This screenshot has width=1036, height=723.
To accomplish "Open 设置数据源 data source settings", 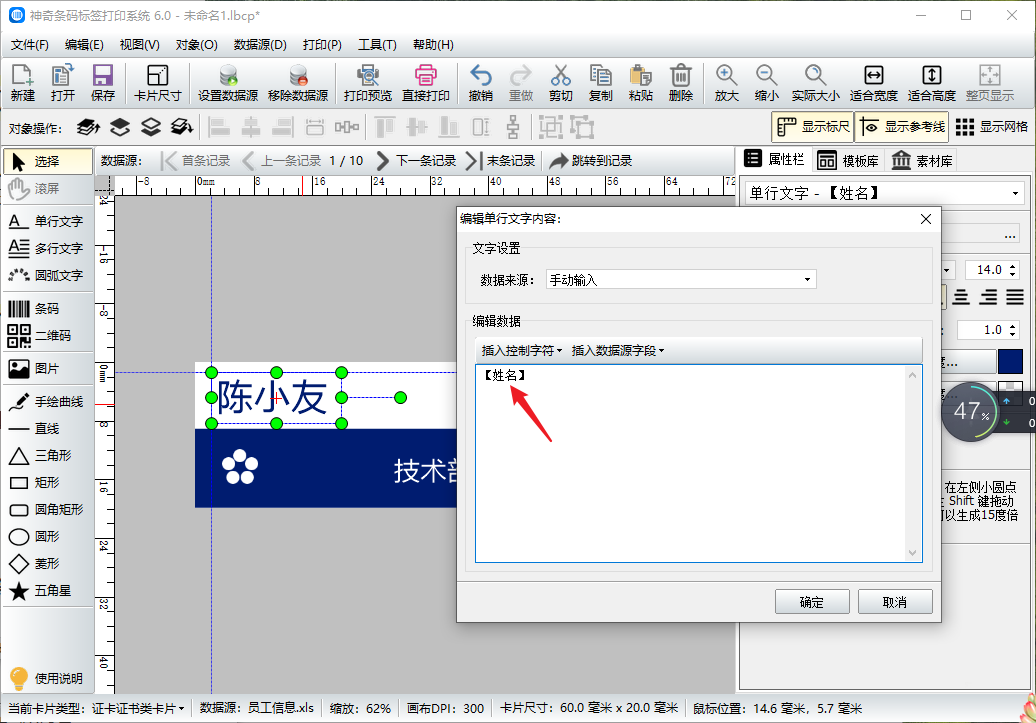I will pyautogui.click(x=227, y=83).
